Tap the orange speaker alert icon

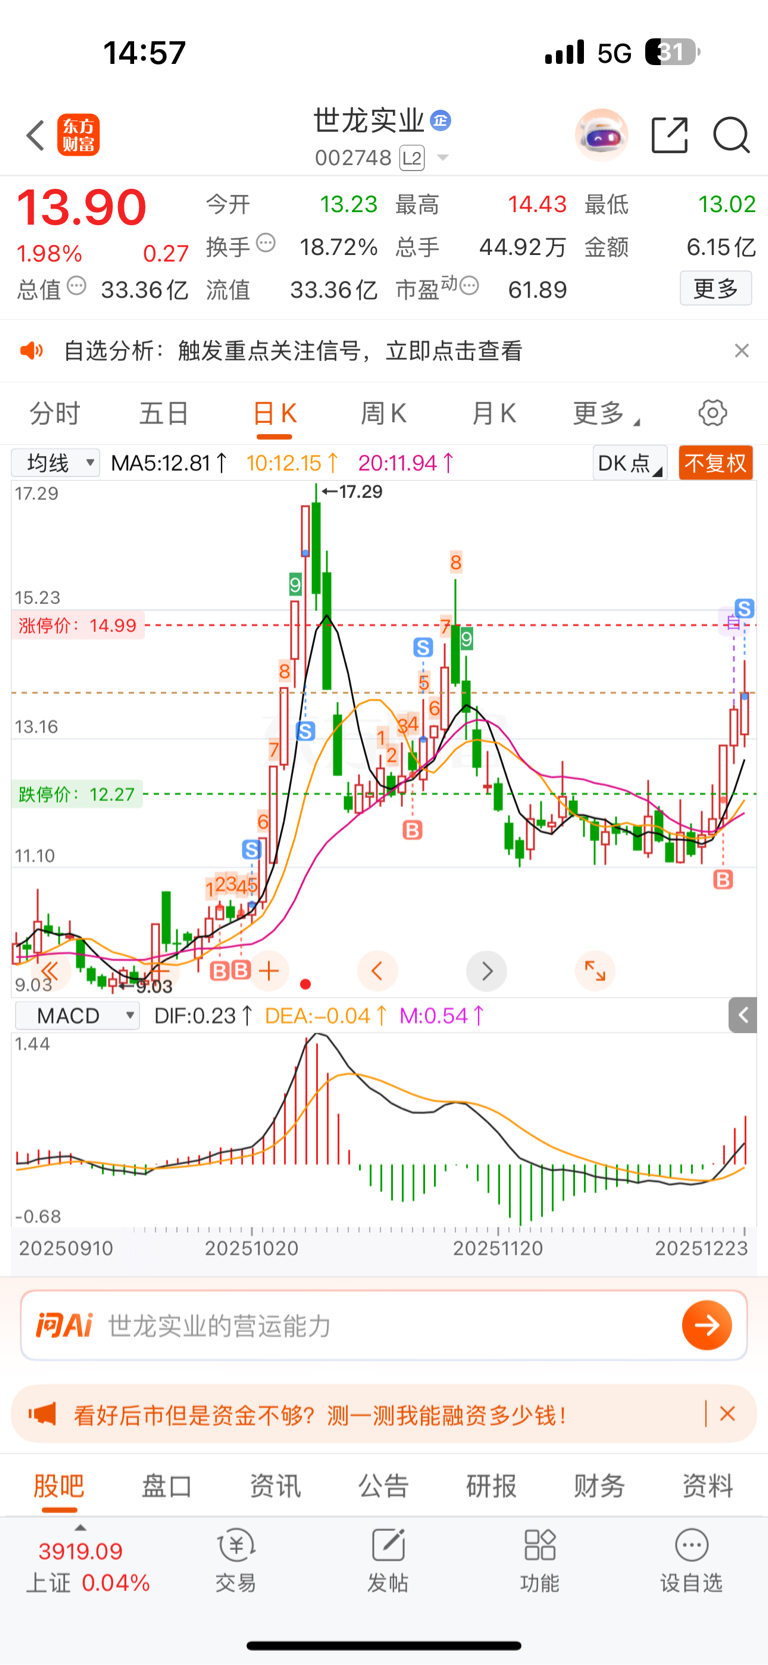(x=32, y=350)
